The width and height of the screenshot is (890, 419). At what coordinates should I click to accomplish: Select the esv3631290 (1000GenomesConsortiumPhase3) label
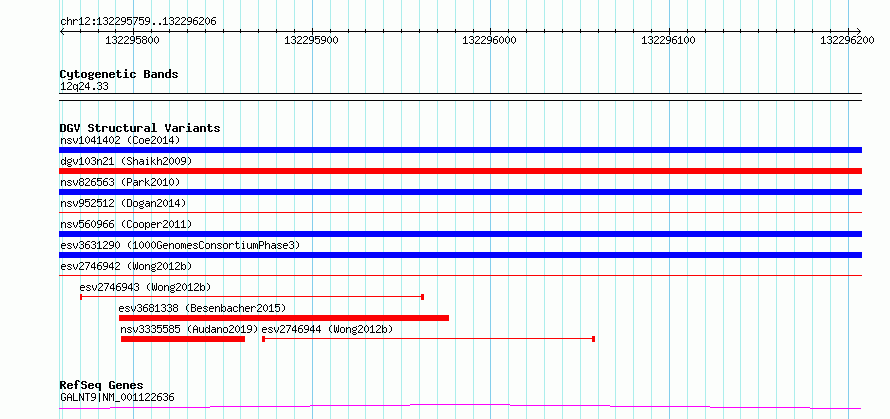(180, 245)
